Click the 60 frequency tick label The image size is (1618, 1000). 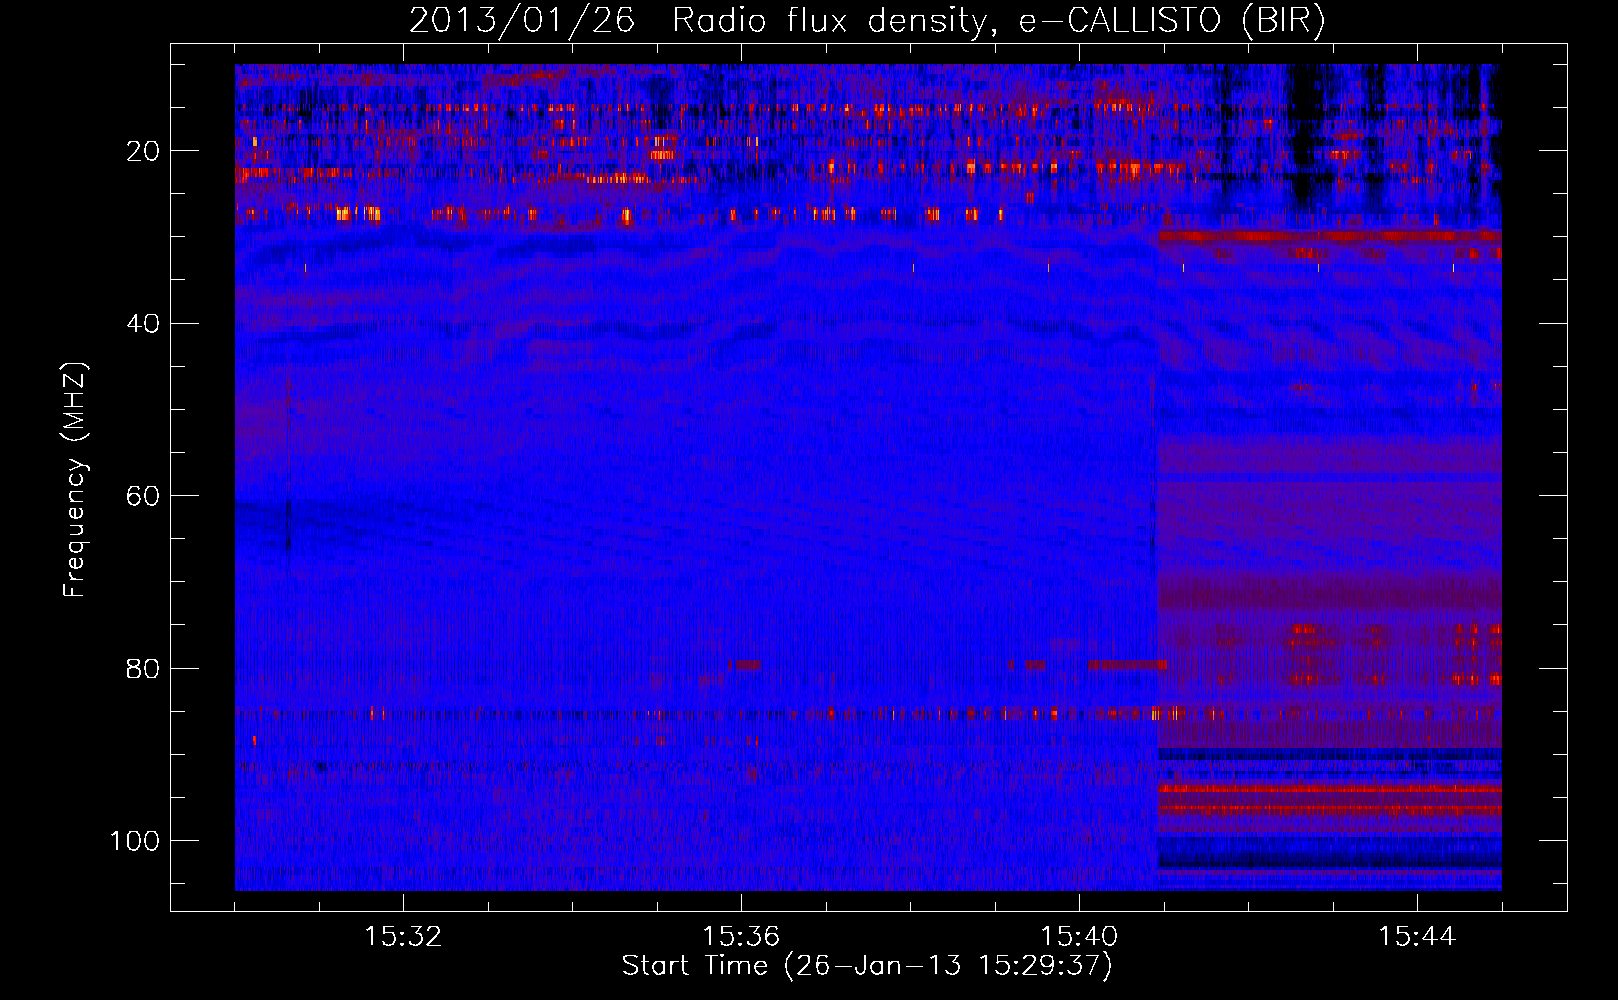(143, 496)
